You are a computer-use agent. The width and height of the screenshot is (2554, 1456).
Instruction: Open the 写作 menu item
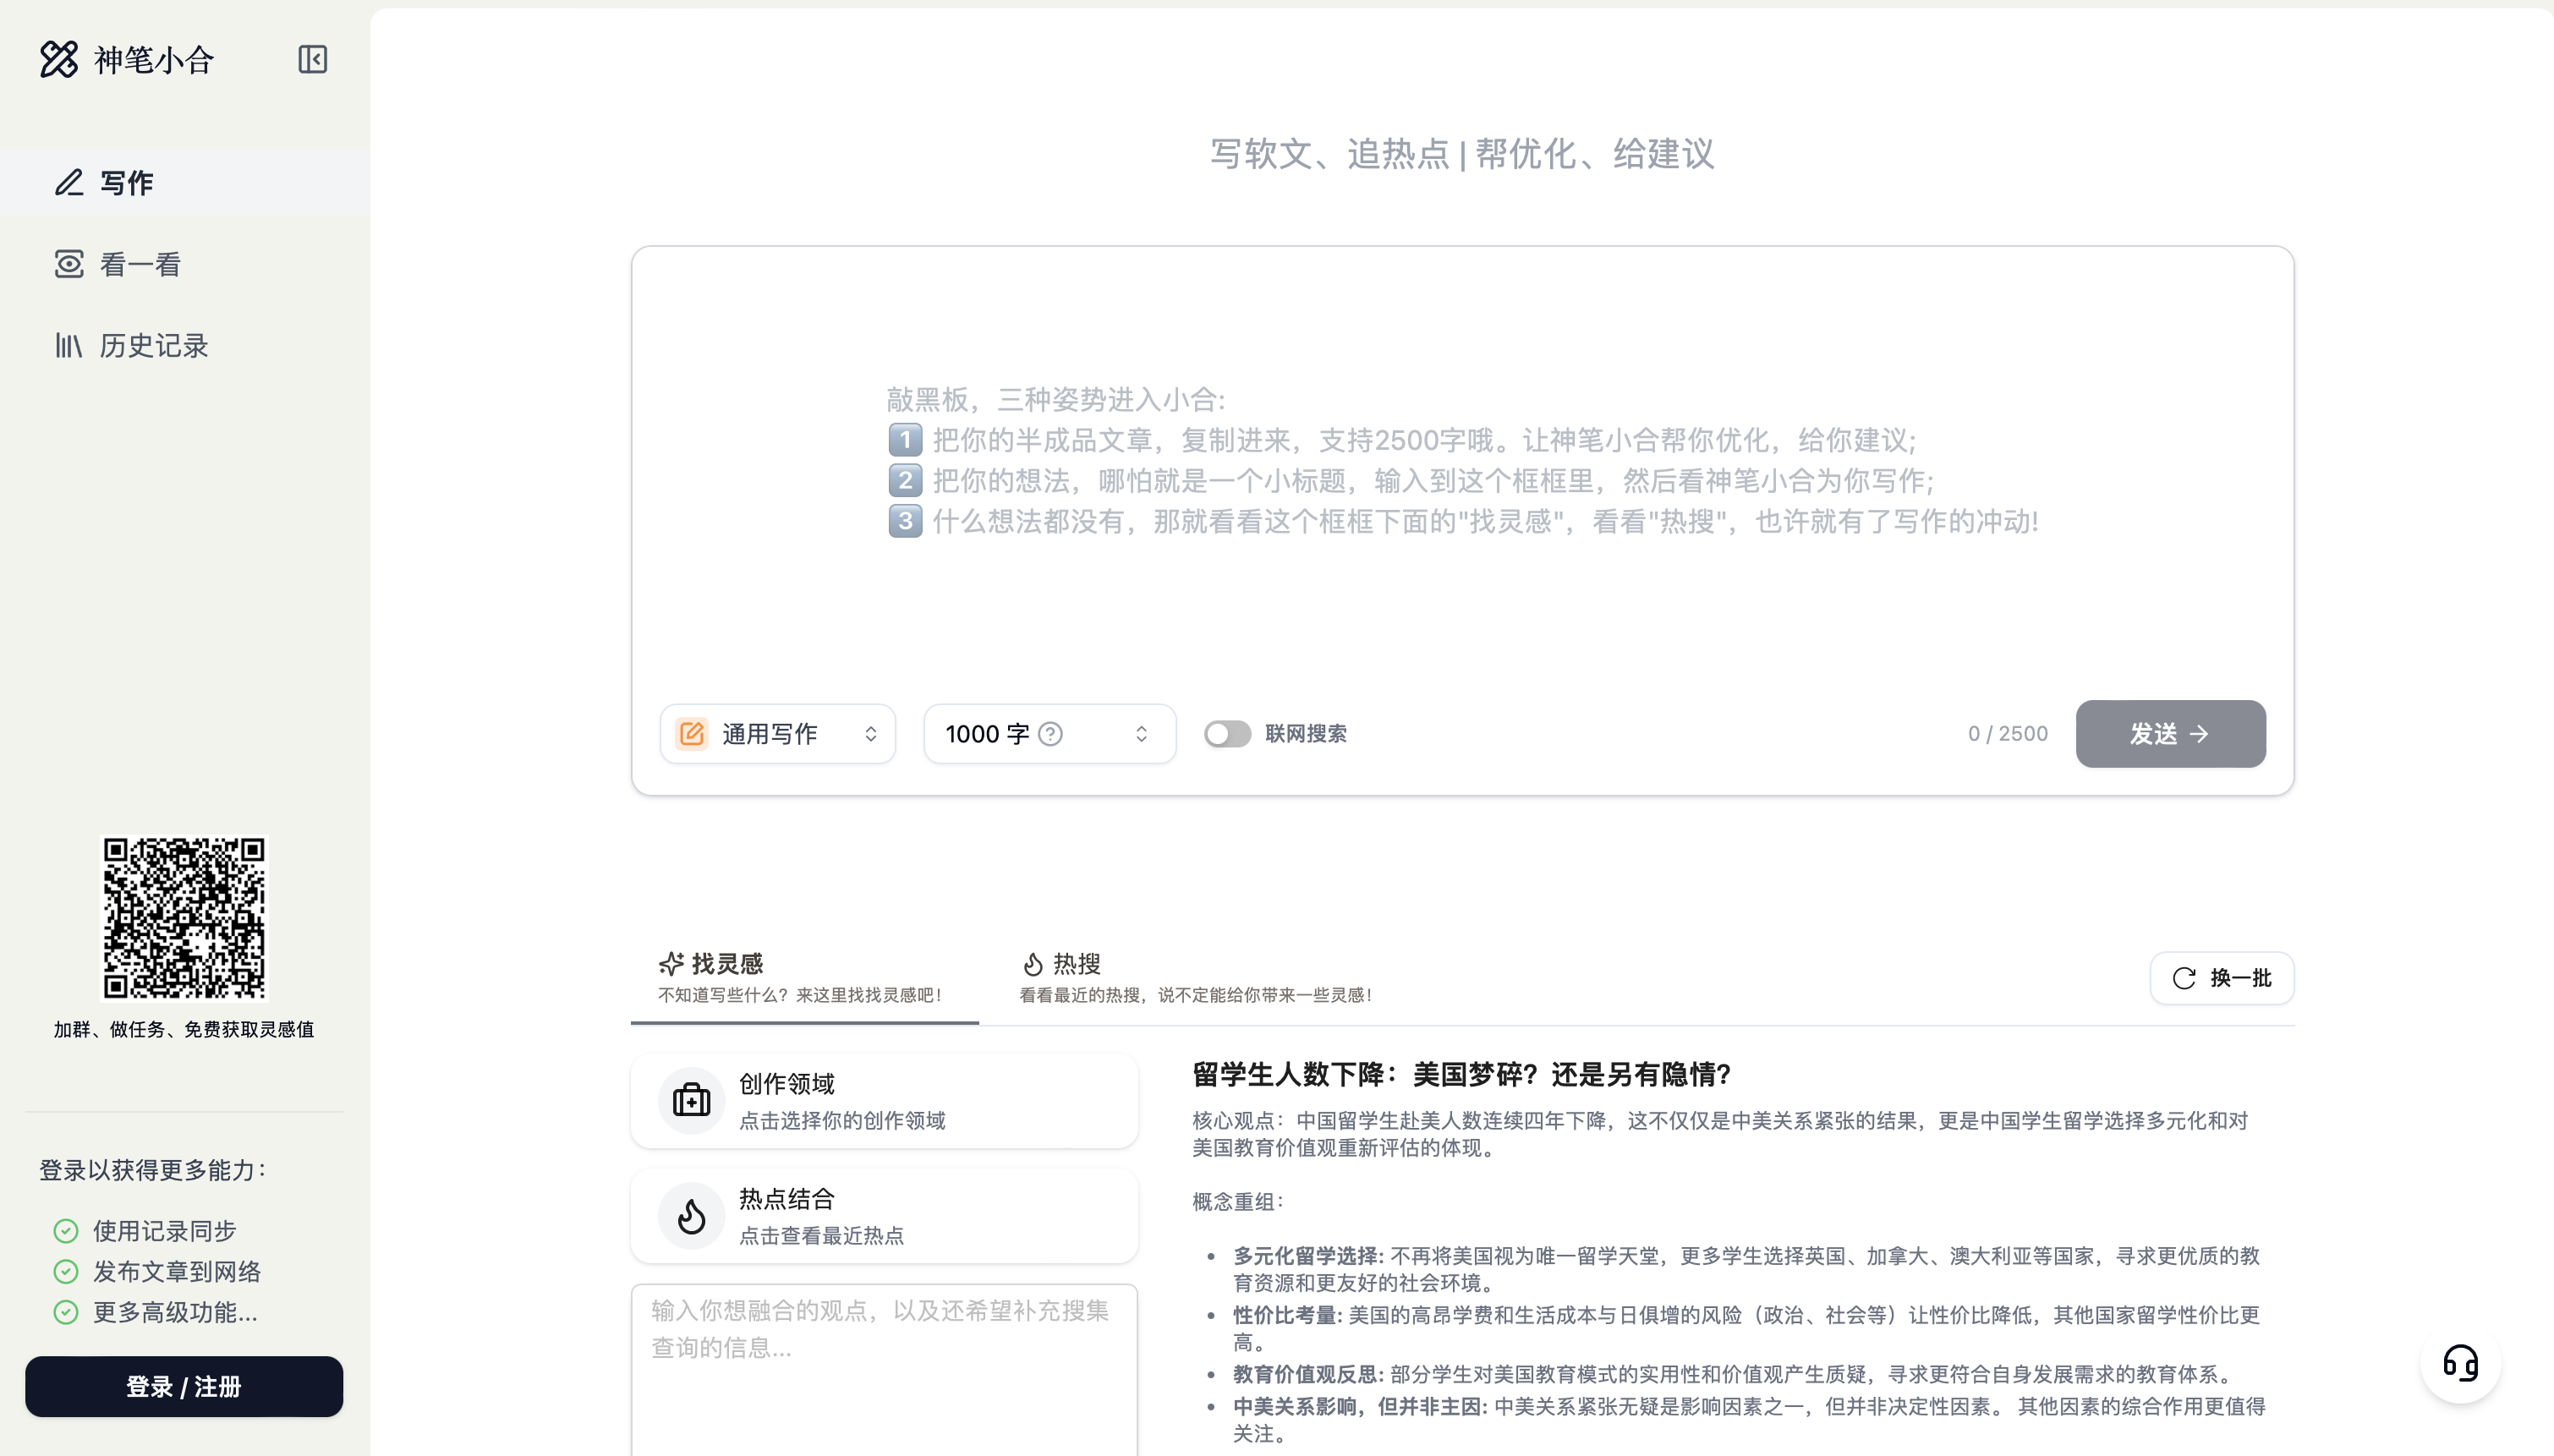click(x=185, y=182)
